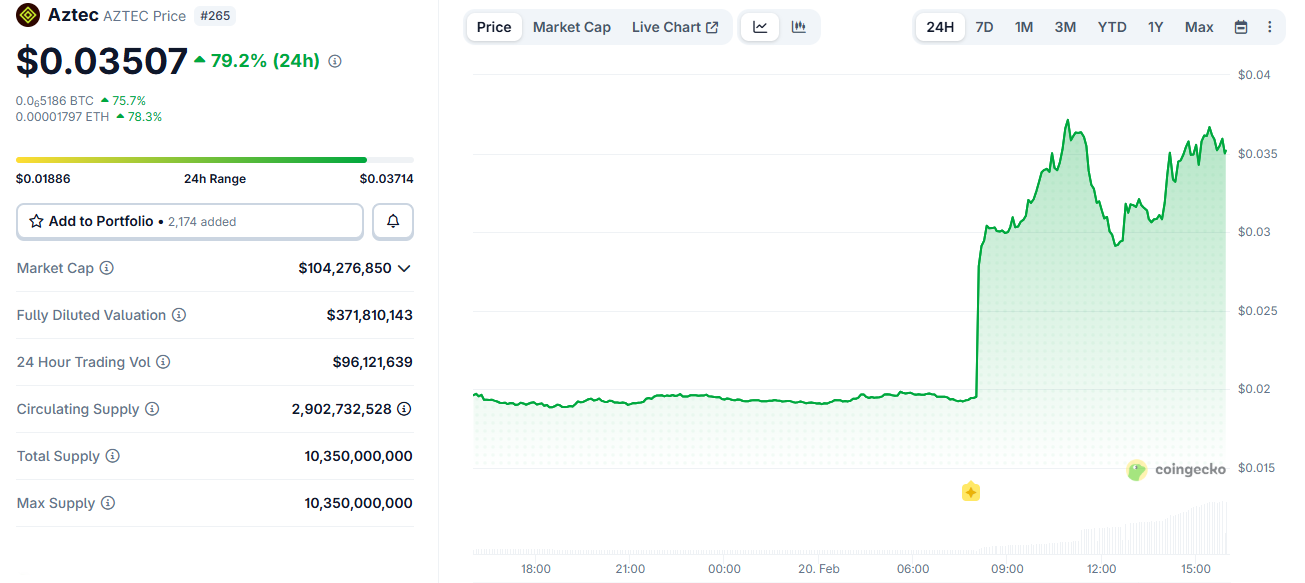Expand the Market Cap chevron
Viewport: 1305px width, 583px height.
404,268
